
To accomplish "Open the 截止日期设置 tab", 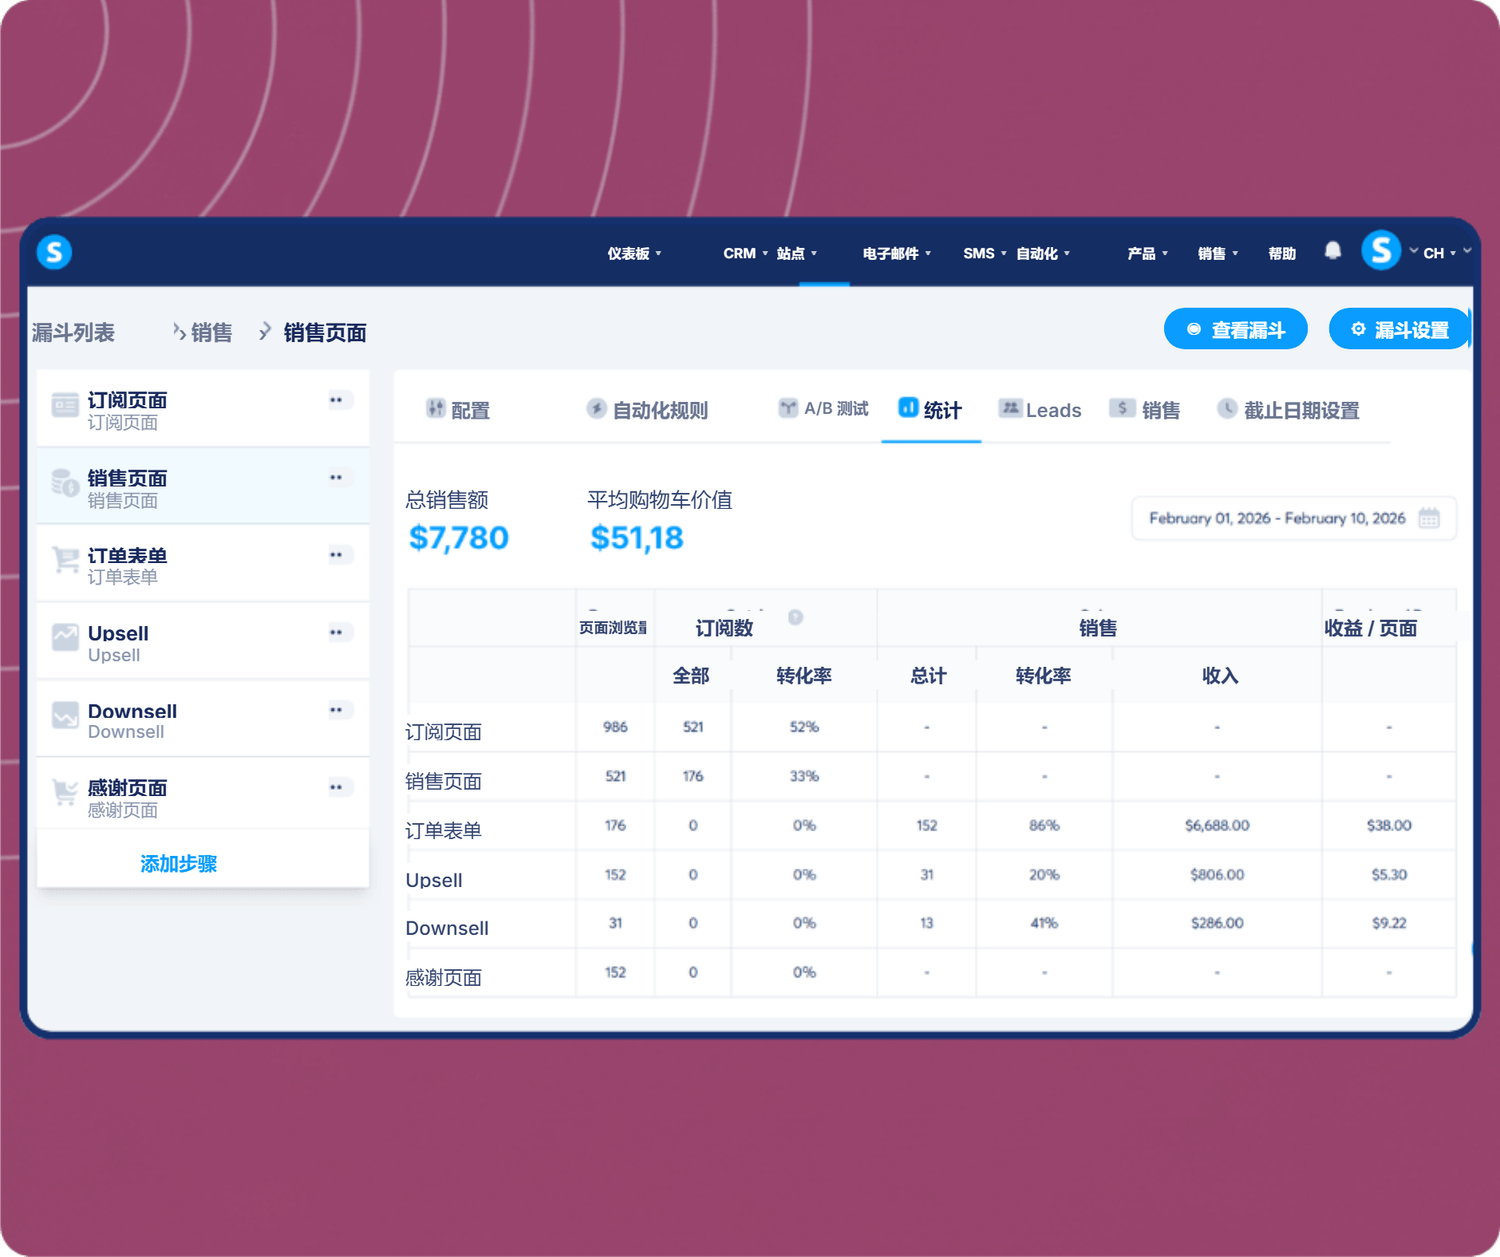I will [1288, 410].
